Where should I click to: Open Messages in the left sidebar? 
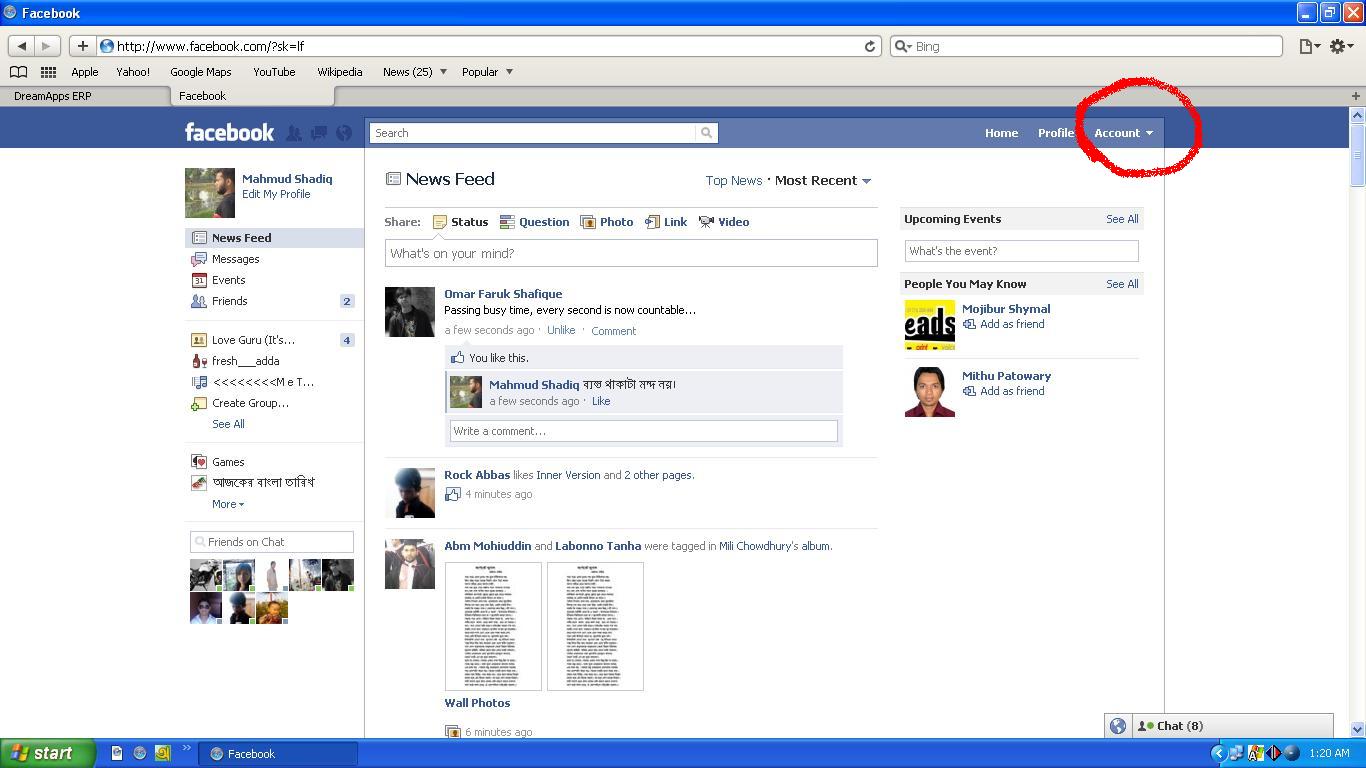tap(235, 259)
